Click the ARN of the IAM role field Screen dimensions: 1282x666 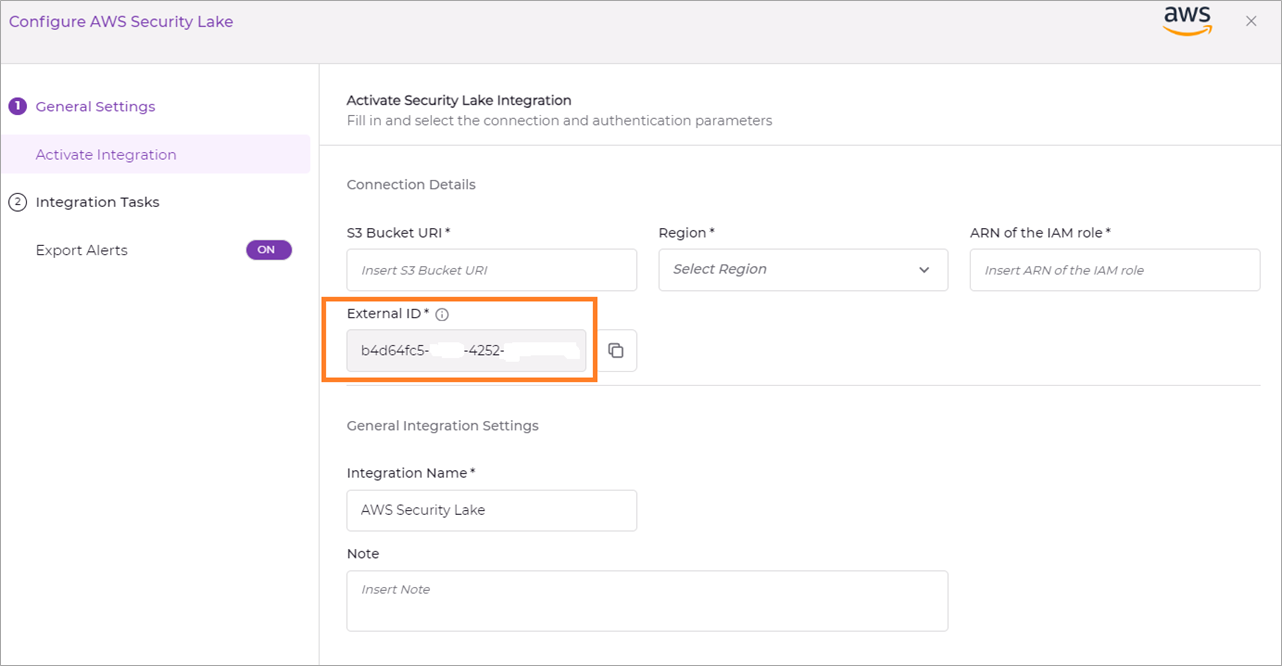(1115, 270)
